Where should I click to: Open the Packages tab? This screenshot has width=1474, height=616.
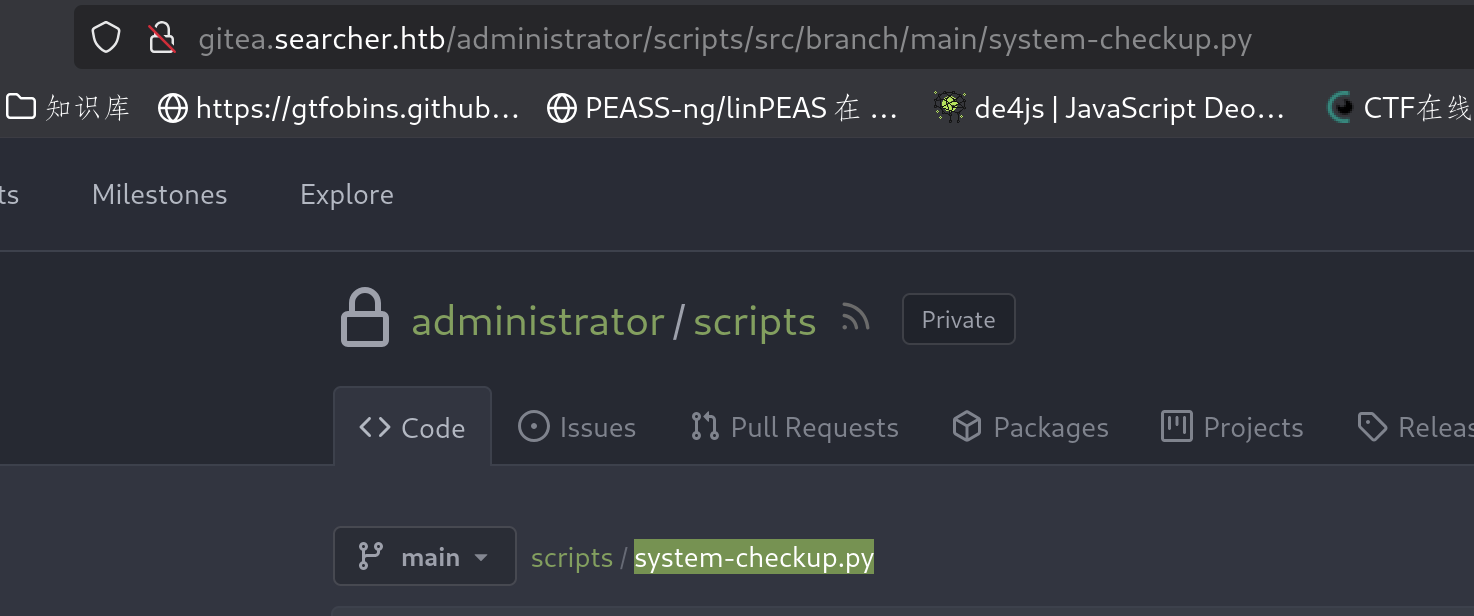[1031, 428]
